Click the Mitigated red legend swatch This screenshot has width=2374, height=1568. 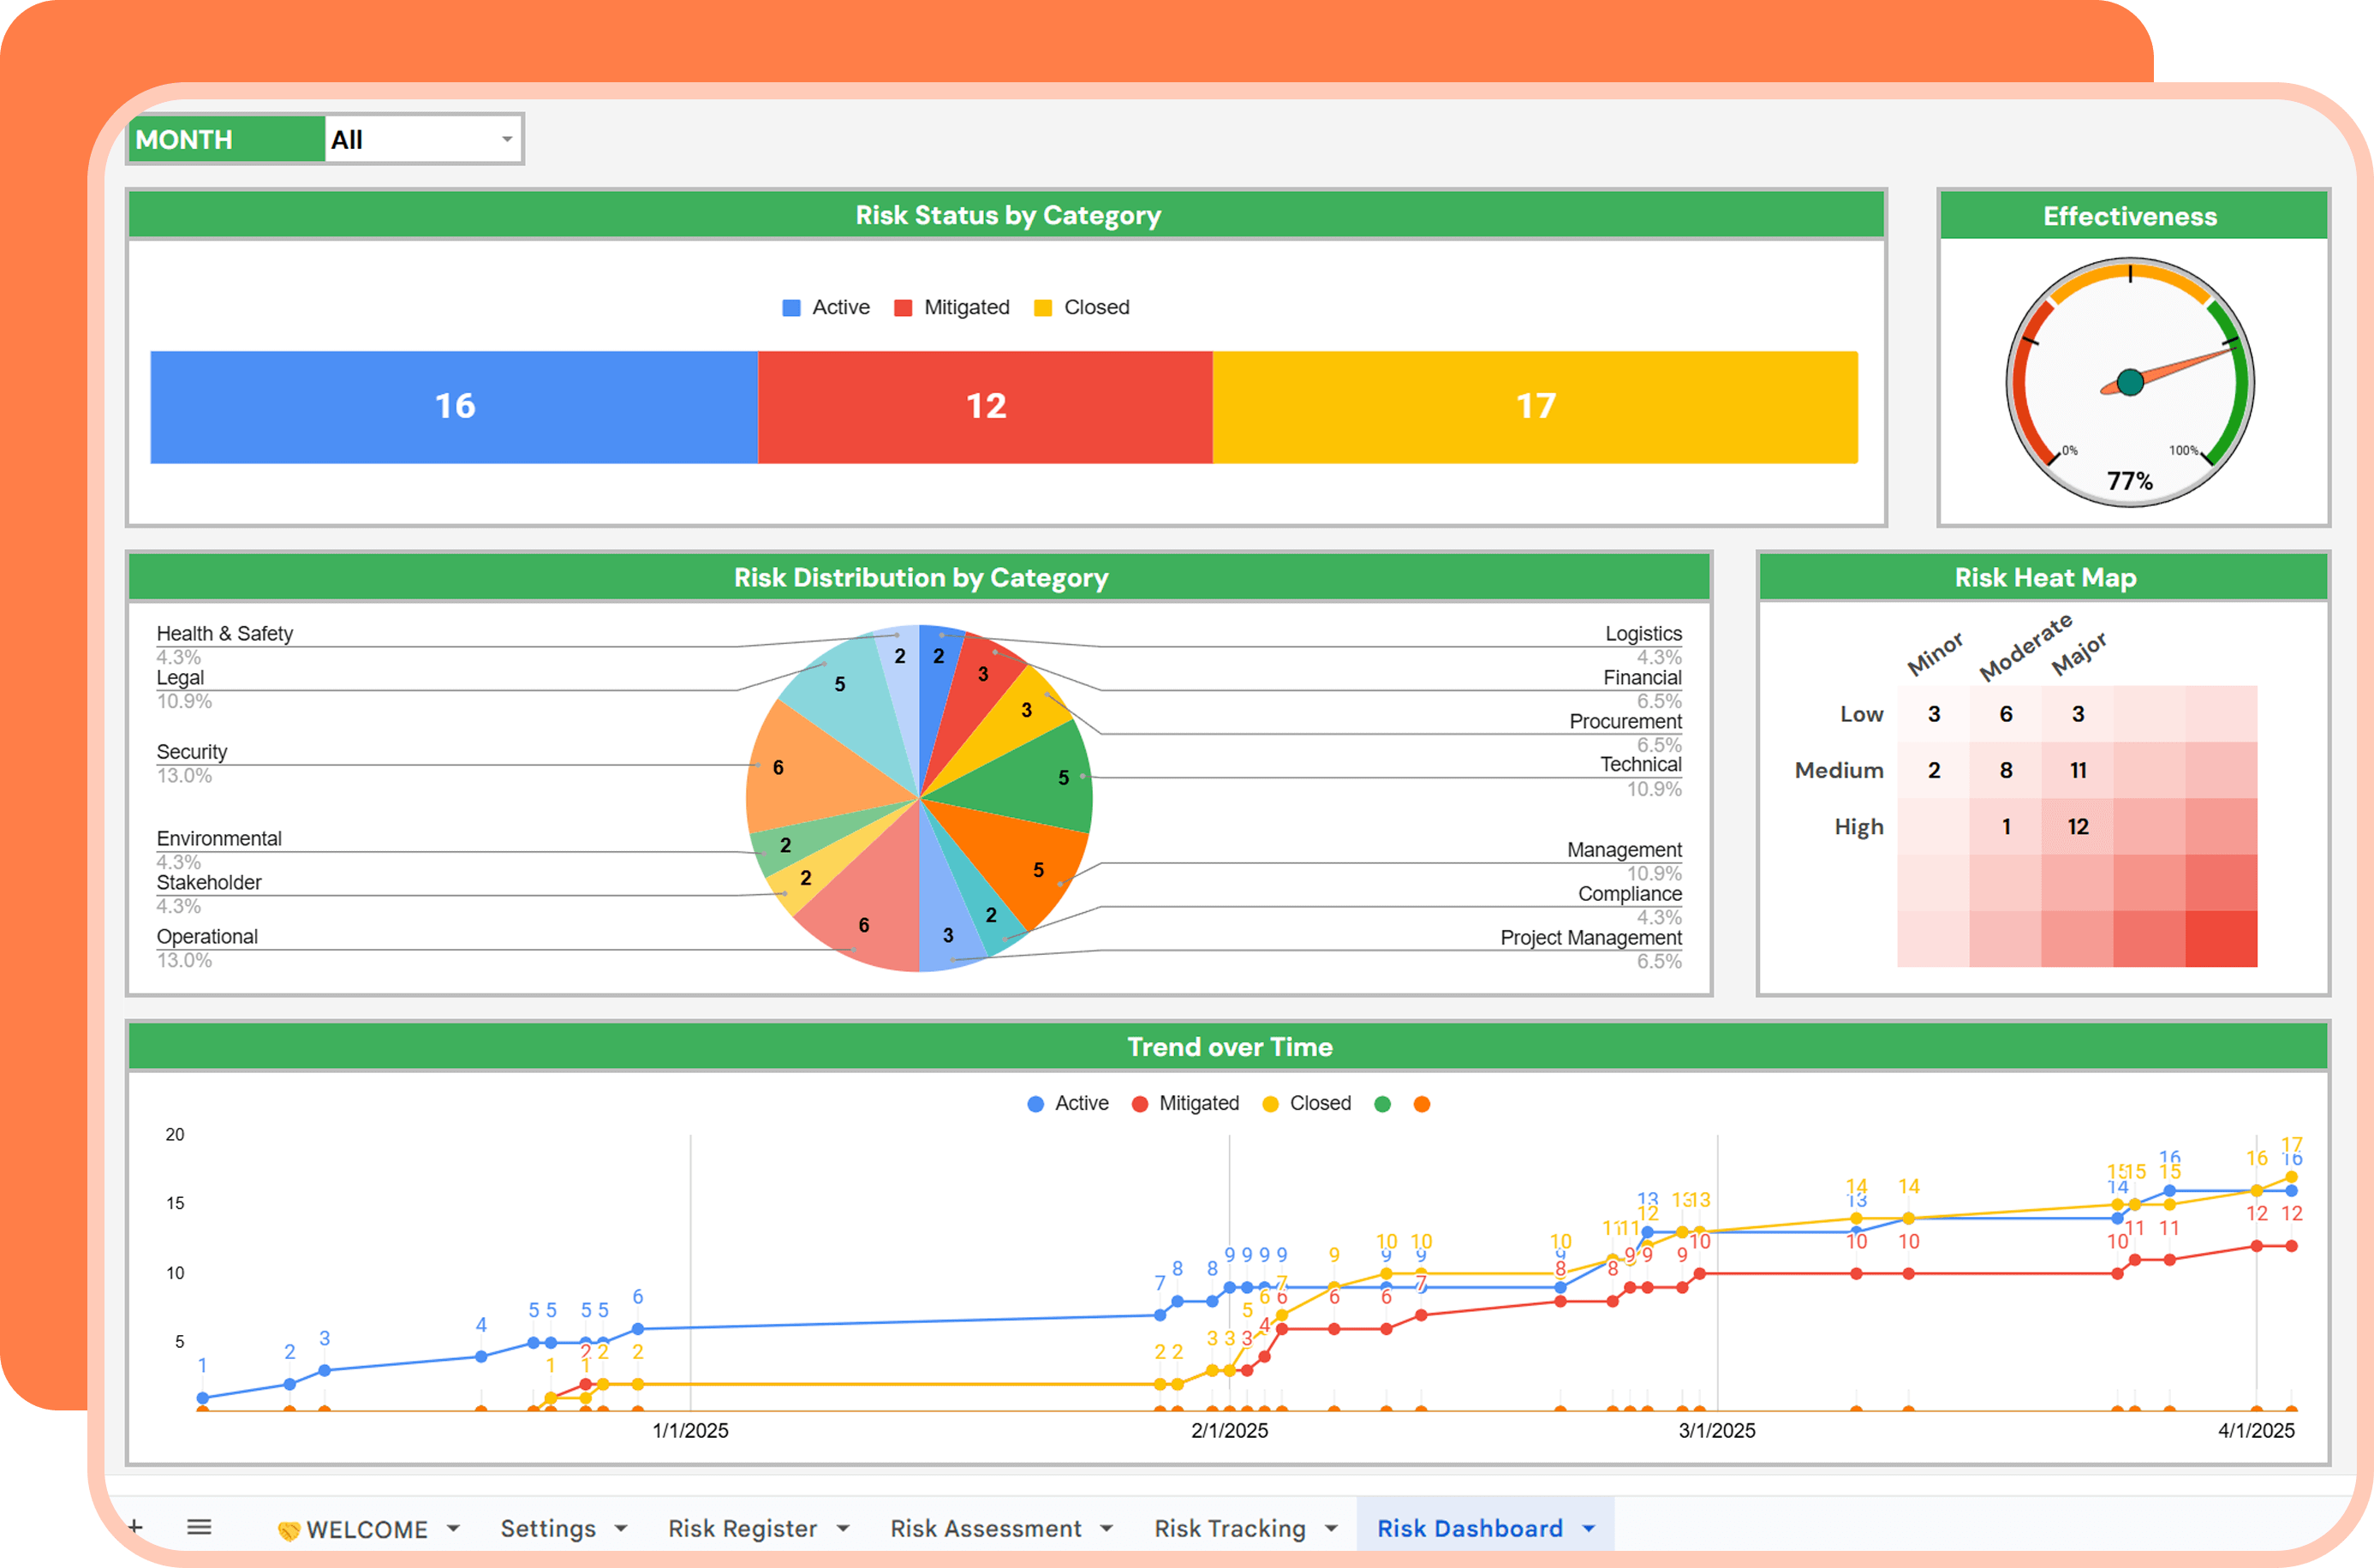[903, 308]
